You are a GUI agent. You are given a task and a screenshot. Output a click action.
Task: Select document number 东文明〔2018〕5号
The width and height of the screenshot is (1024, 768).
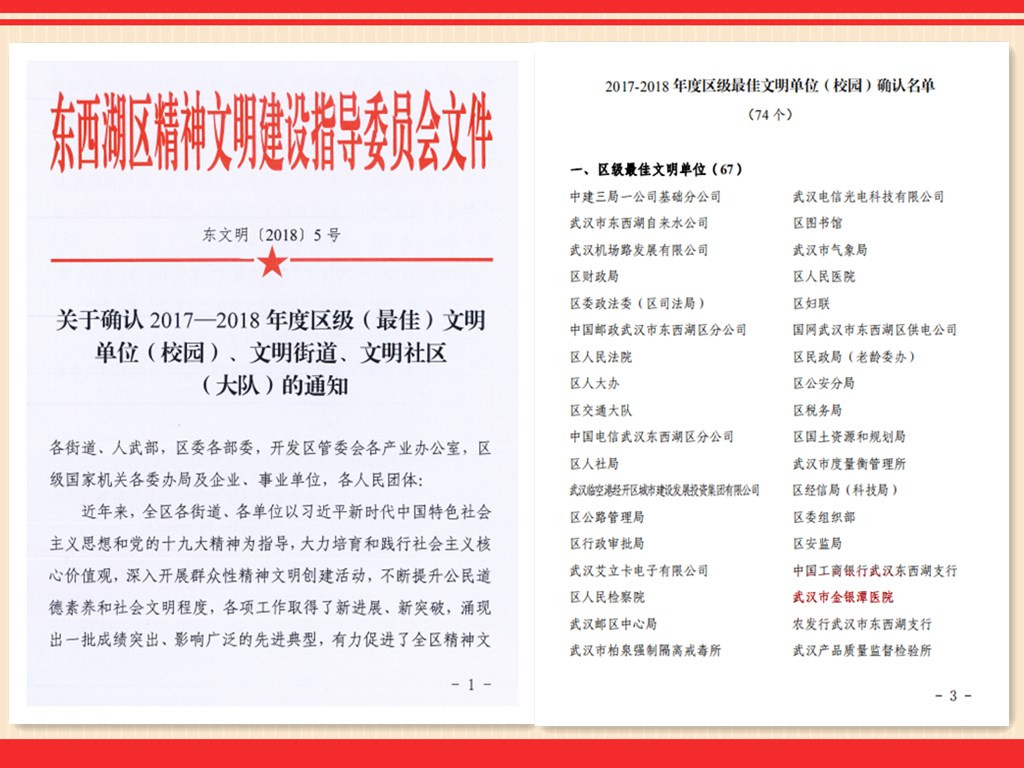point(272,236)
